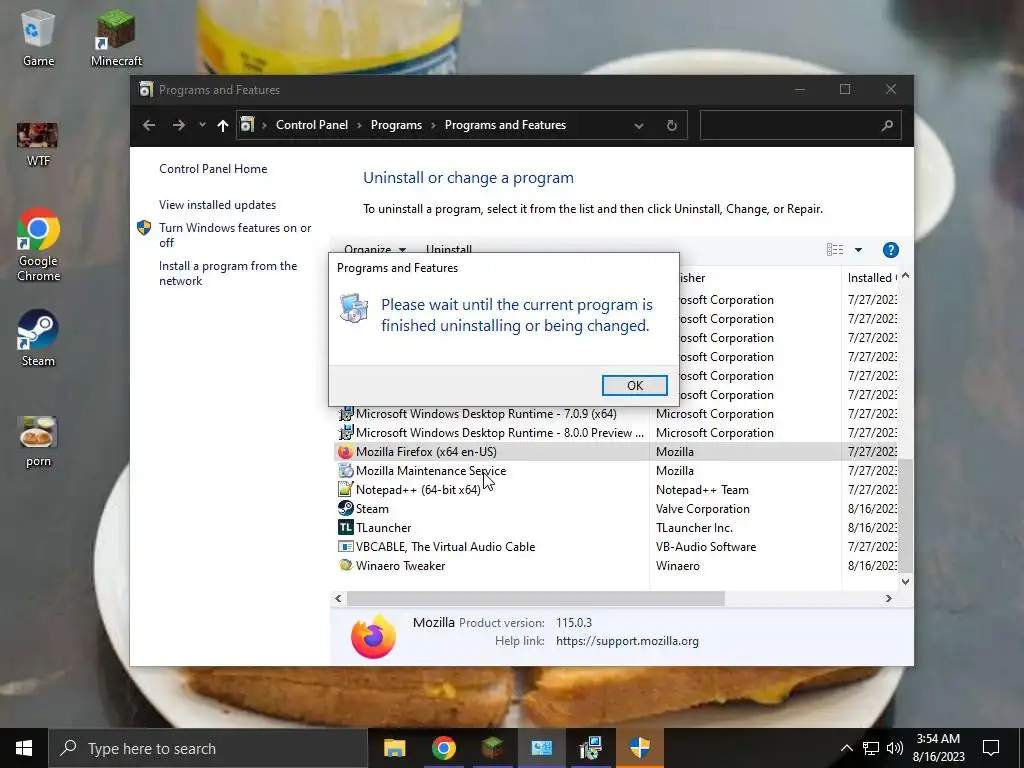The width and height of the screenshot is (1024, 768).
Task: Click the Control Panel breadcrumb
Action: (312, 125)
